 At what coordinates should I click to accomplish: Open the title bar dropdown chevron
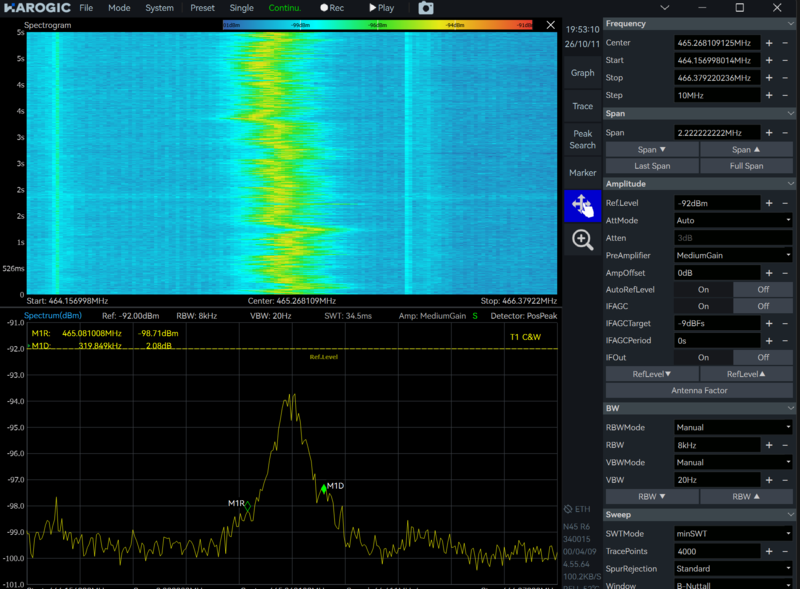tap(664, 8)
